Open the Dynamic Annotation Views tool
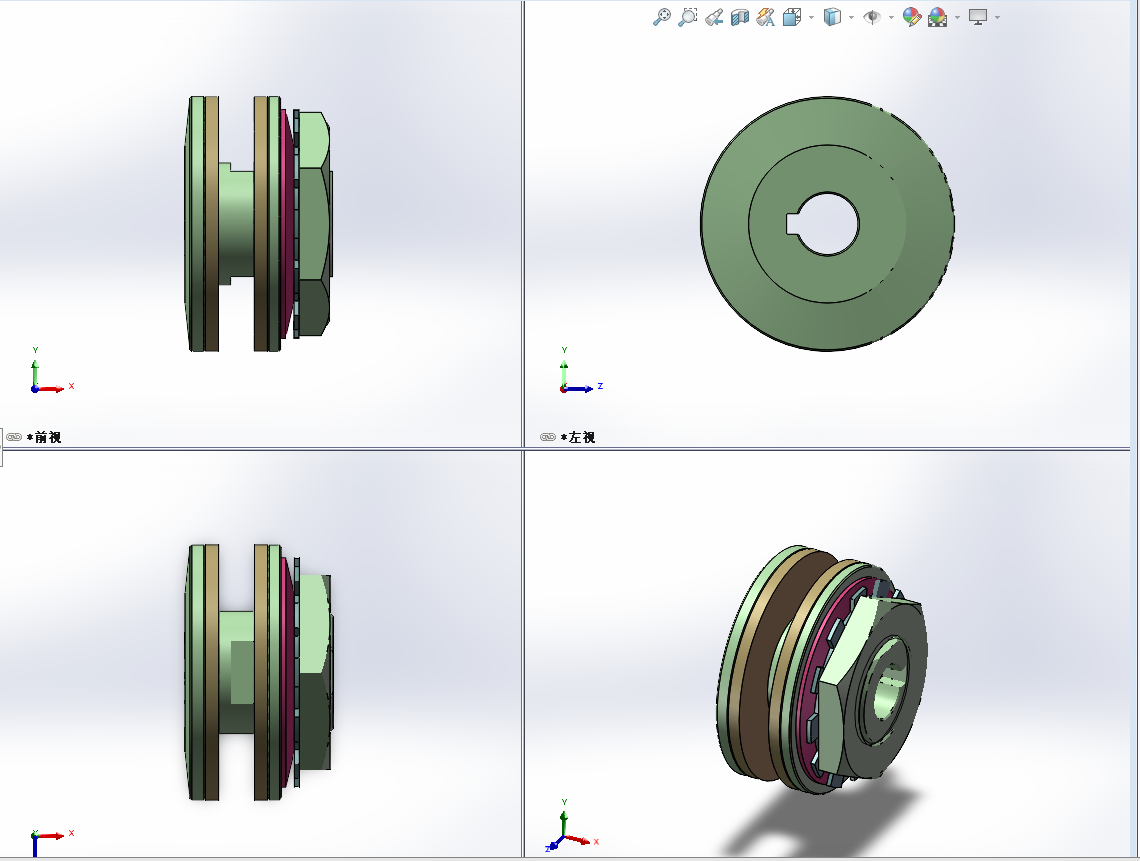This screenshot has width=1140, height=861. click(x=765, y=17)
